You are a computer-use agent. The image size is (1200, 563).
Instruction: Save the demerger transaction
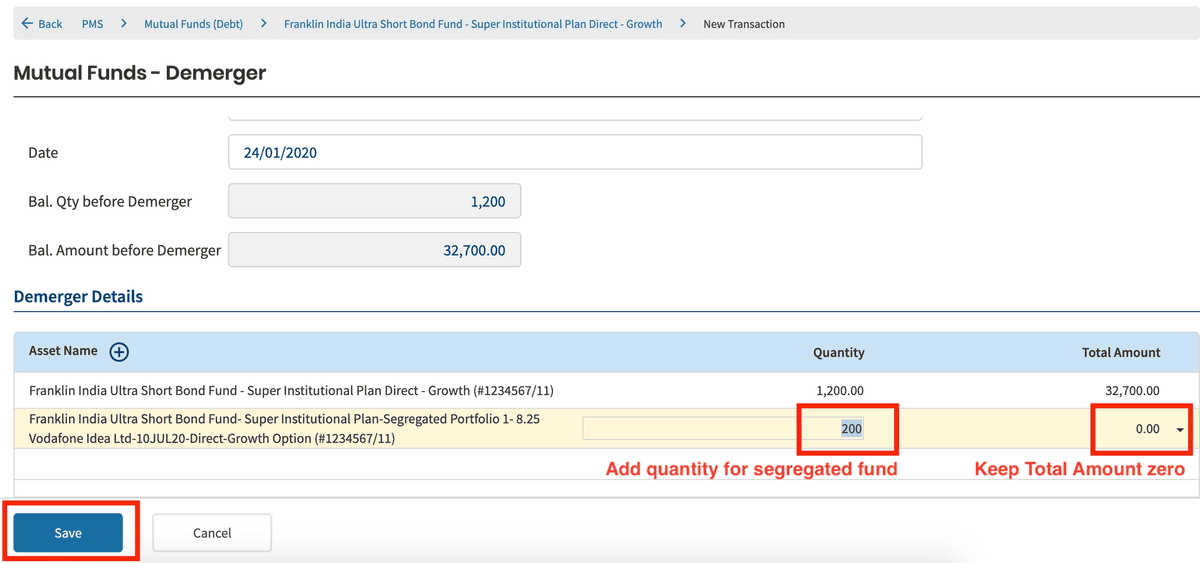point(68,533)
